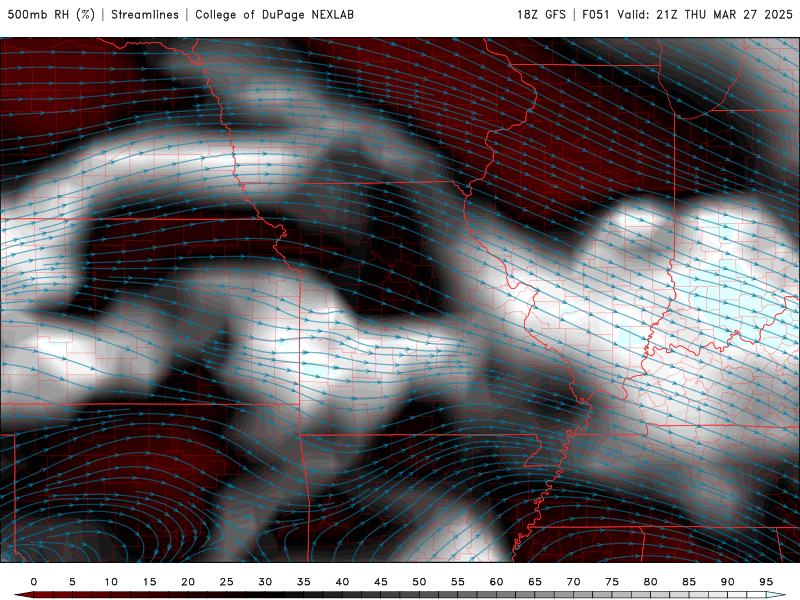Select the '18Z GFS' model run label
This screenshot has height=600, width=800.
pos(541,15)
